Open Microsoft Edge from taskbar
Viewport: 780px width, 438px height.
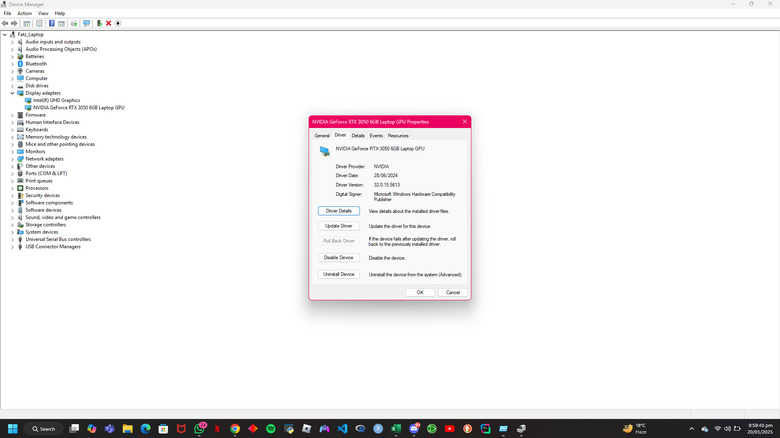(x=145, y=429)
